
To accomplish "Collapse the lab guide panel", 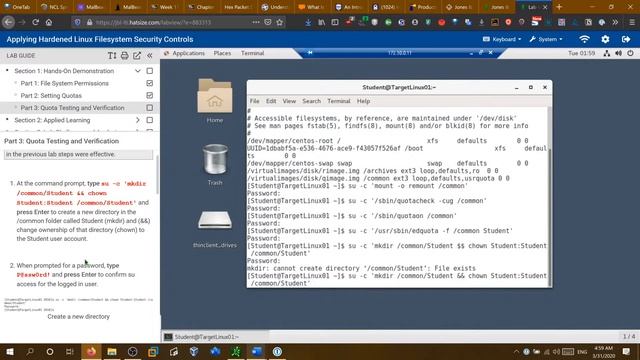I will pos(150,56).
